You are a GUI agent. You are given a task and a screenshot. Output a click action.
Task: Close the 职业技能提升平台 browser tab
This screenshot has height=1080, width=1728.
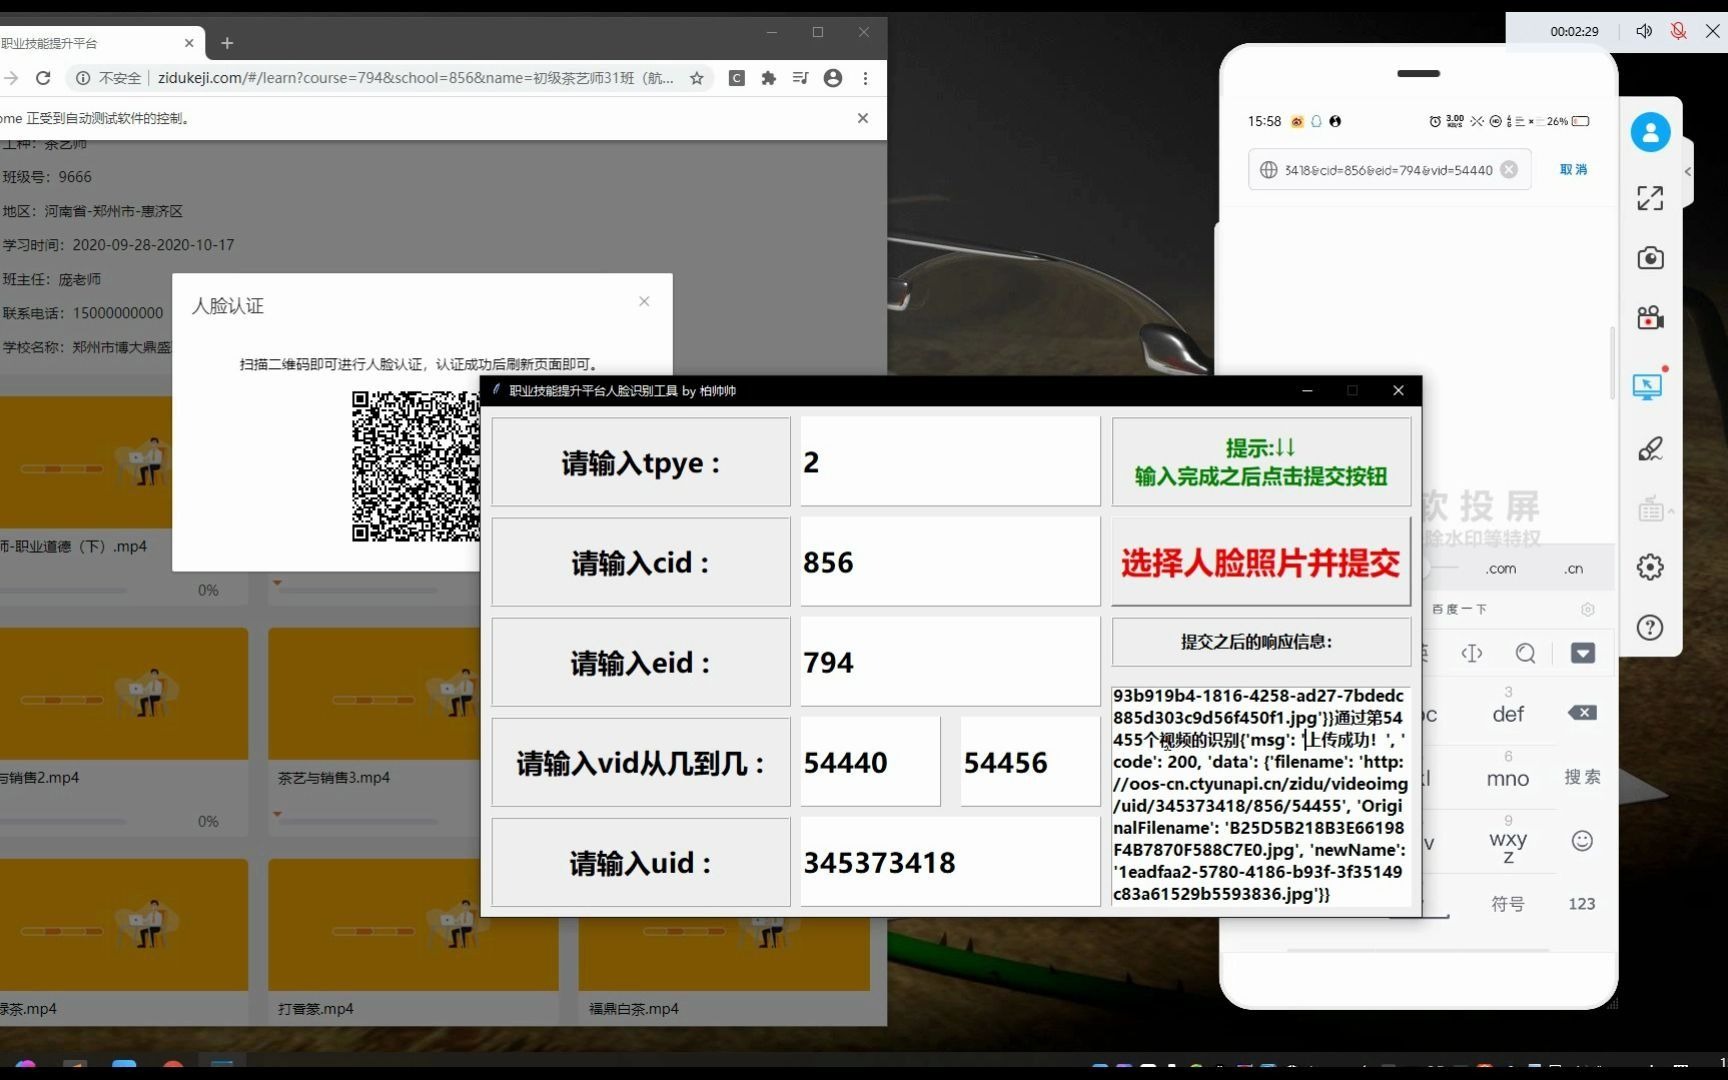189,43
